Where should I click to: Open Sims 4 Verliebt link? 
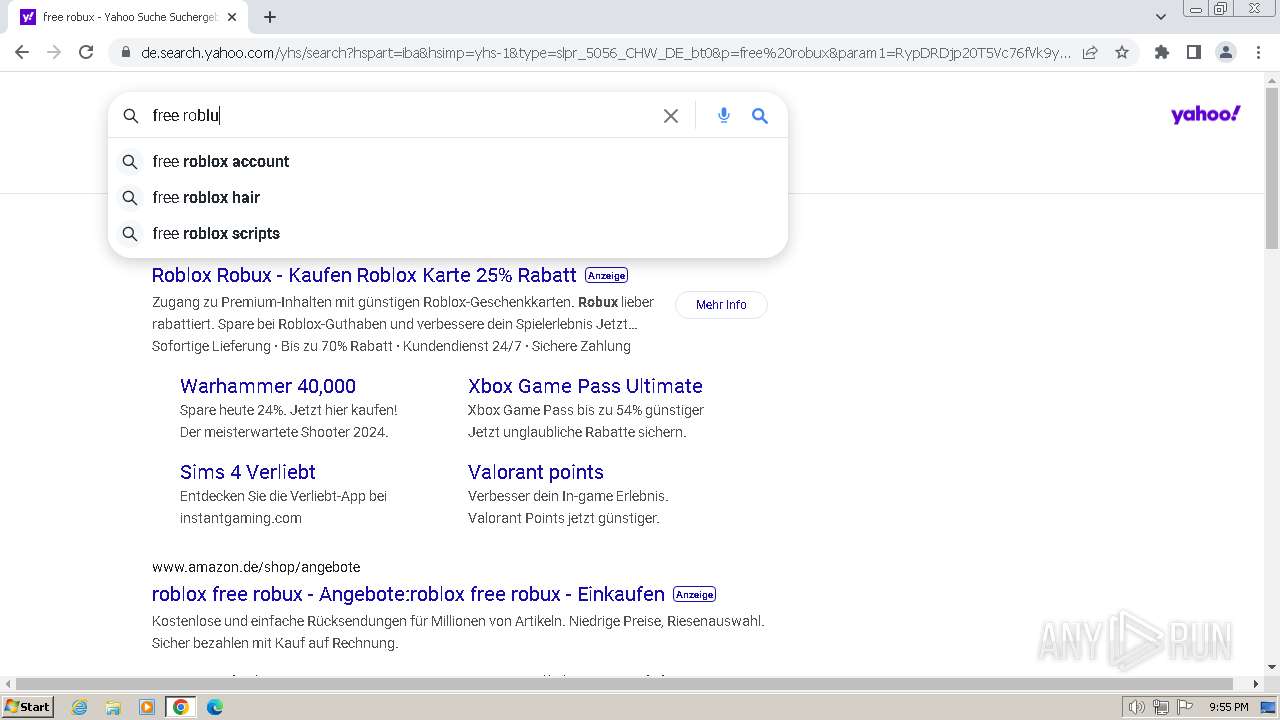tap(248, 472)
